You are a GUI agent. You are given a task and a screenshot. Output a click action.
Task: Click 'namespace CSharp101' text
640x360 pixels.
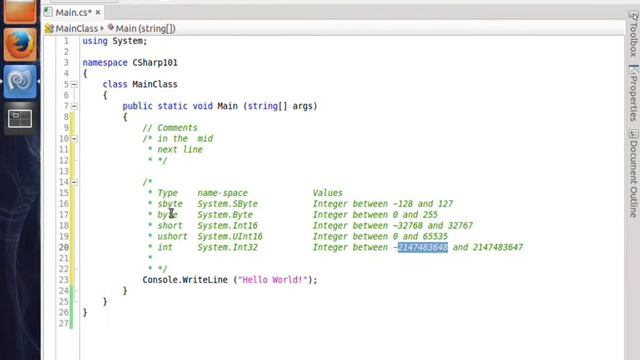tap(130, 63)
